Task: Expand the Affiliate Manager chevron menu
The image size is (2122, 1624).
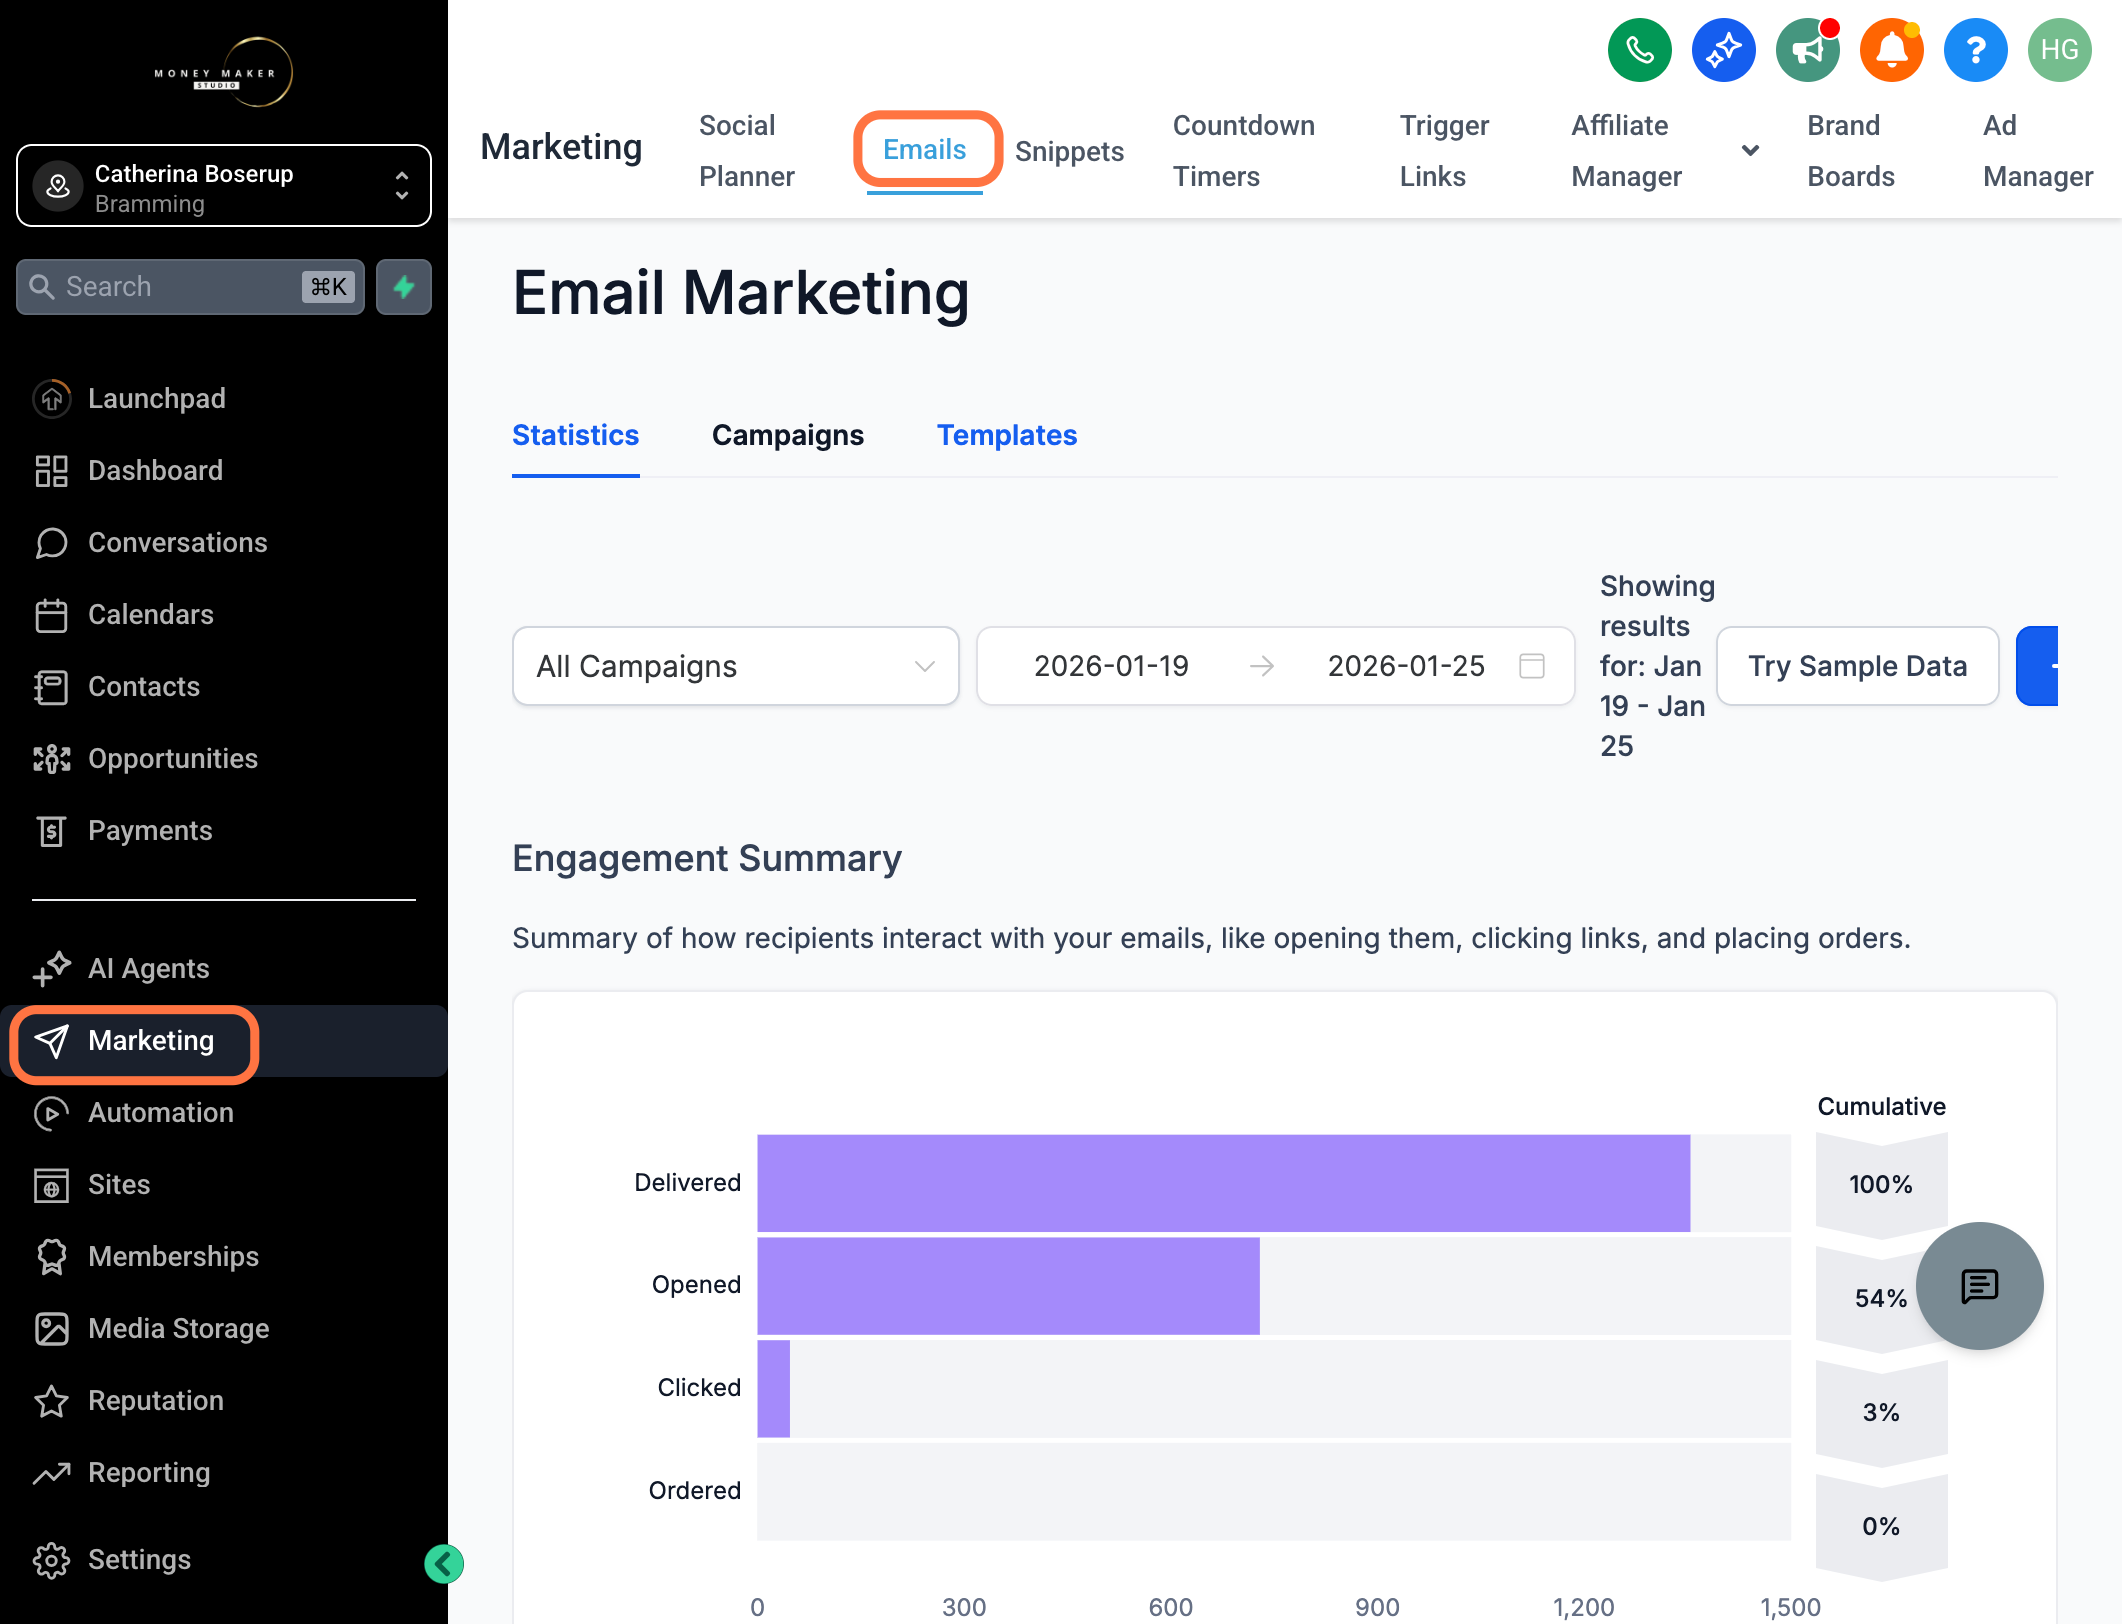Action: 1750,150
